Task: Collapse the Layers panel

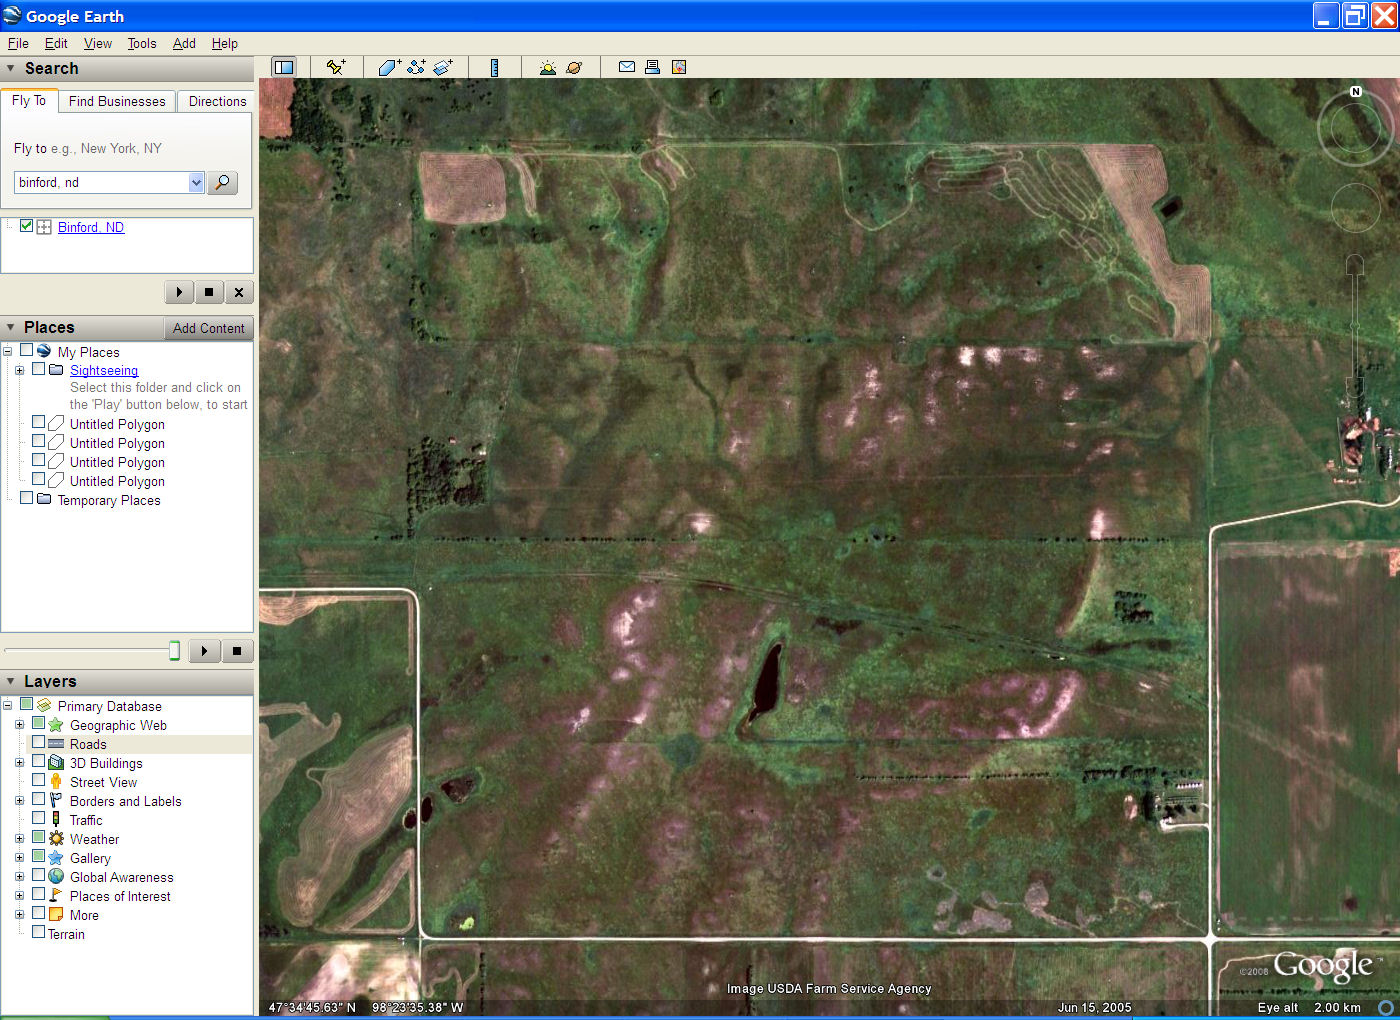Action: [x=10, y=682]
